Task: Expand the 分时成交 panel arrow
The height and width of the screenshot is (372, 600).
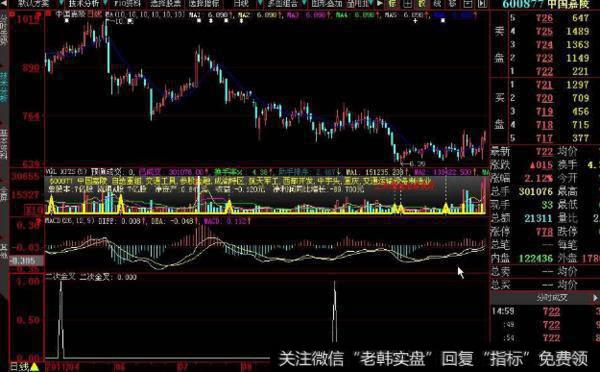Action: click(595, 298)
